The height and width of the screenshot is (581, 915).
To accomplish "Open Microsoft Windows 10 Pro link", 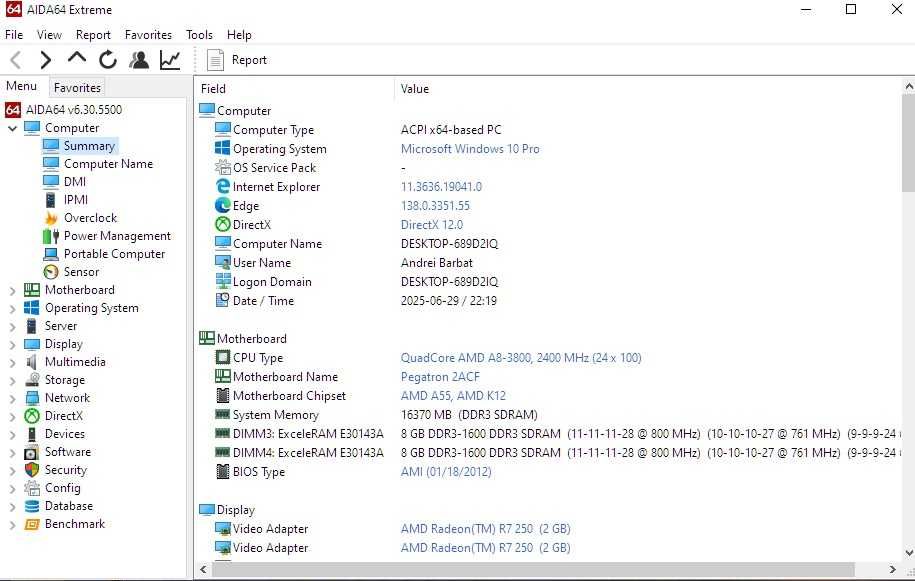I will click(470, 149).
